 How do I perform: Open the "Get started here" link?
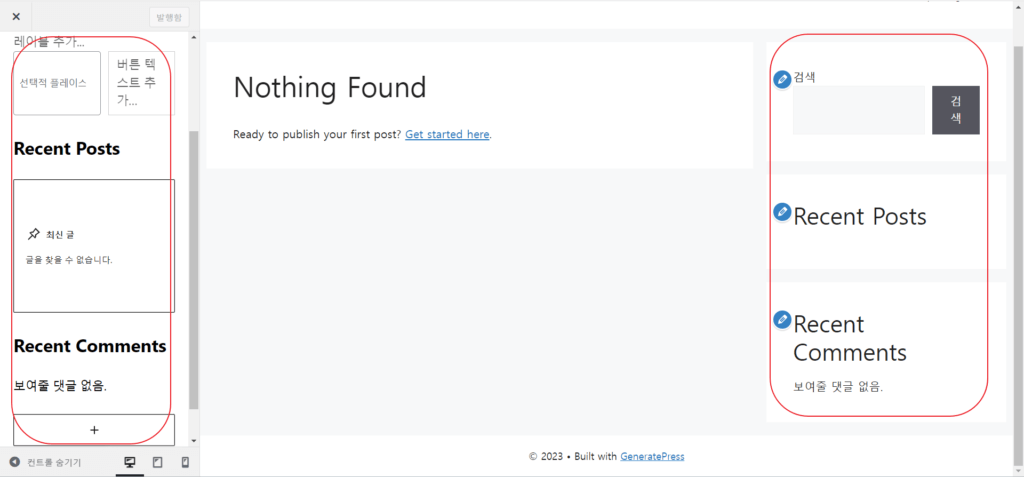pyautogui.click(x=447, y=134)
